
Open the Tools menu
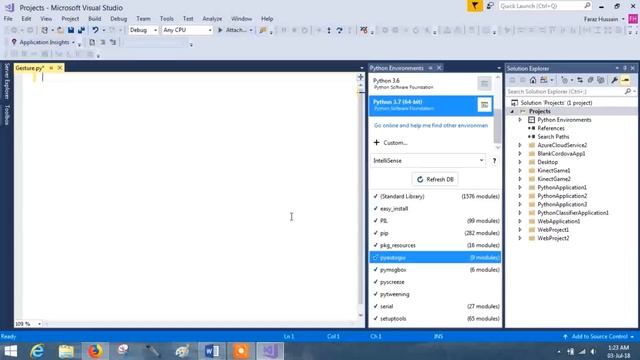[x=167, y=19]
